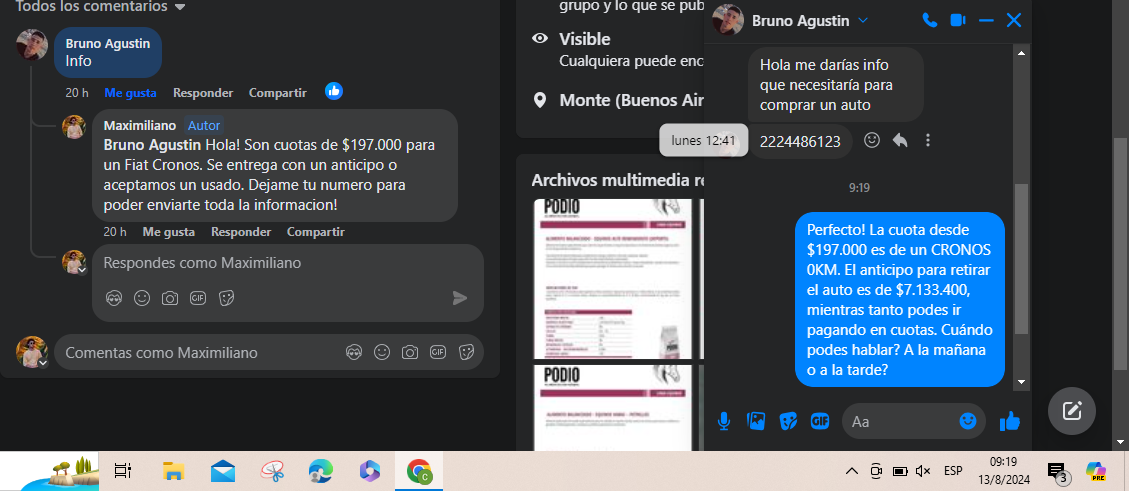Attach a photo in Messenger chat
Screen dimensions: 1129x491
(756, 421)
